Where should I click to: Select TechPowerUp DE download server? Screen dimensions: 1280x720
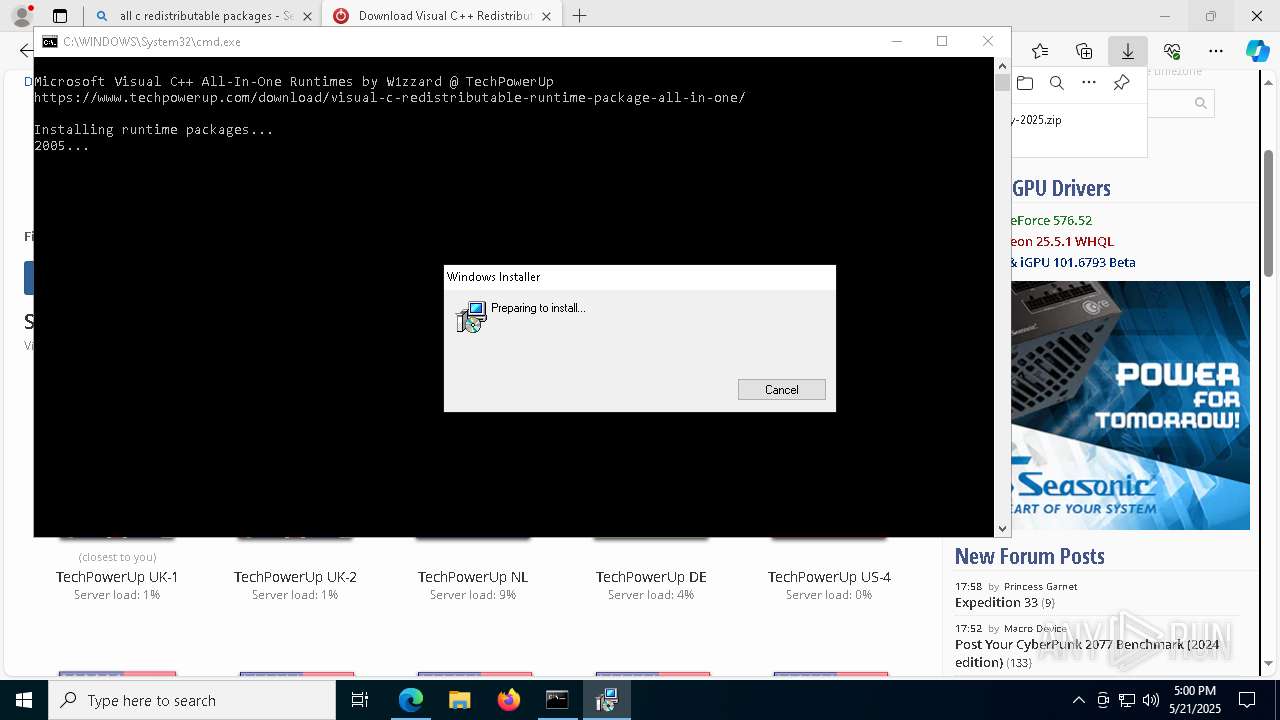(x=651, y=577)
